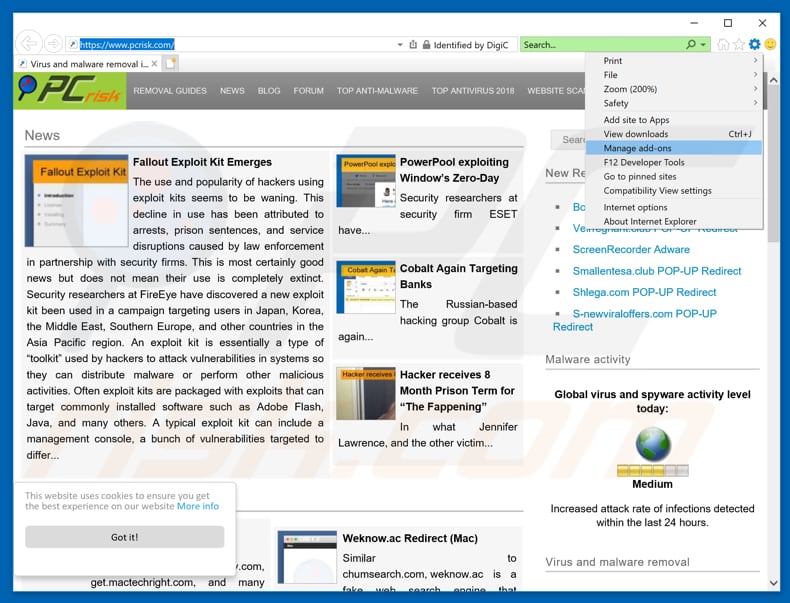The height and width of the screenshot is (603, 790).
Task: Open the address bar autocomplete dropdown arrow
Action: tap(400, 45)
